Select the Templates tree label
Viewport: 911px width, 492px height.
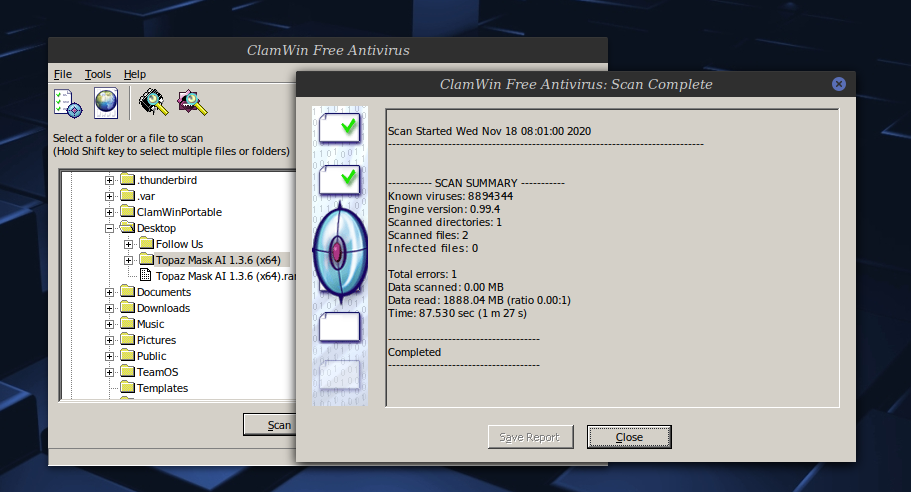click(162, 388)
